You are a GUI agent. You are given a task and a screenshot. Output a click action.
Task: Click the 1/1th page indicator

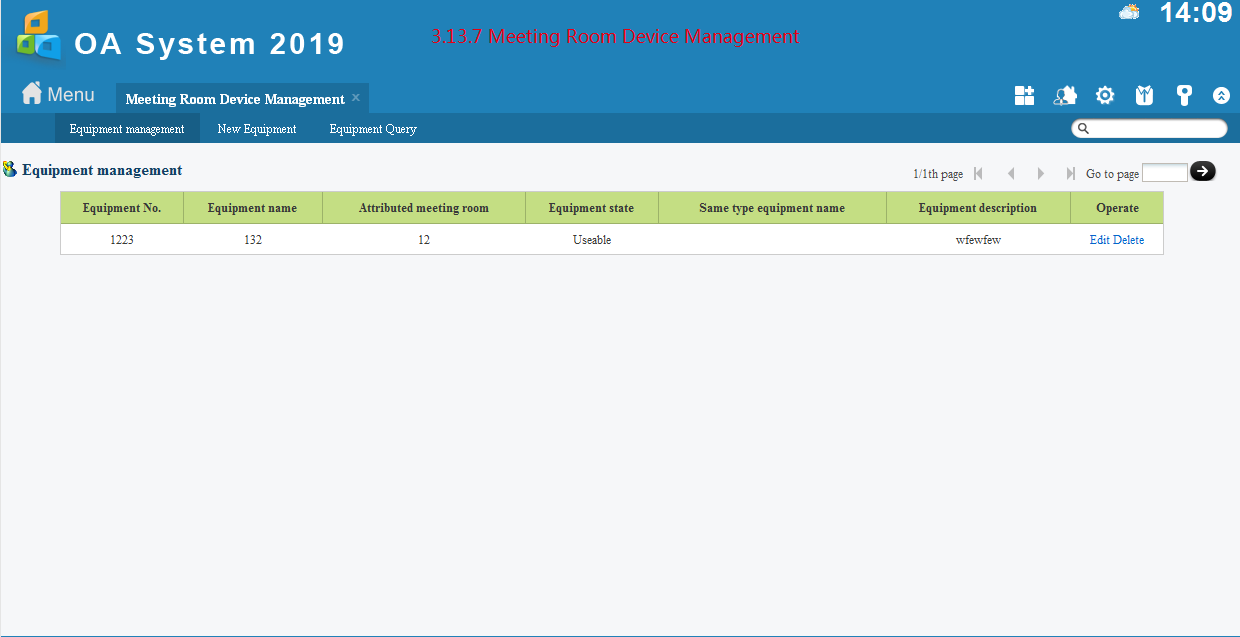(938, 174)
